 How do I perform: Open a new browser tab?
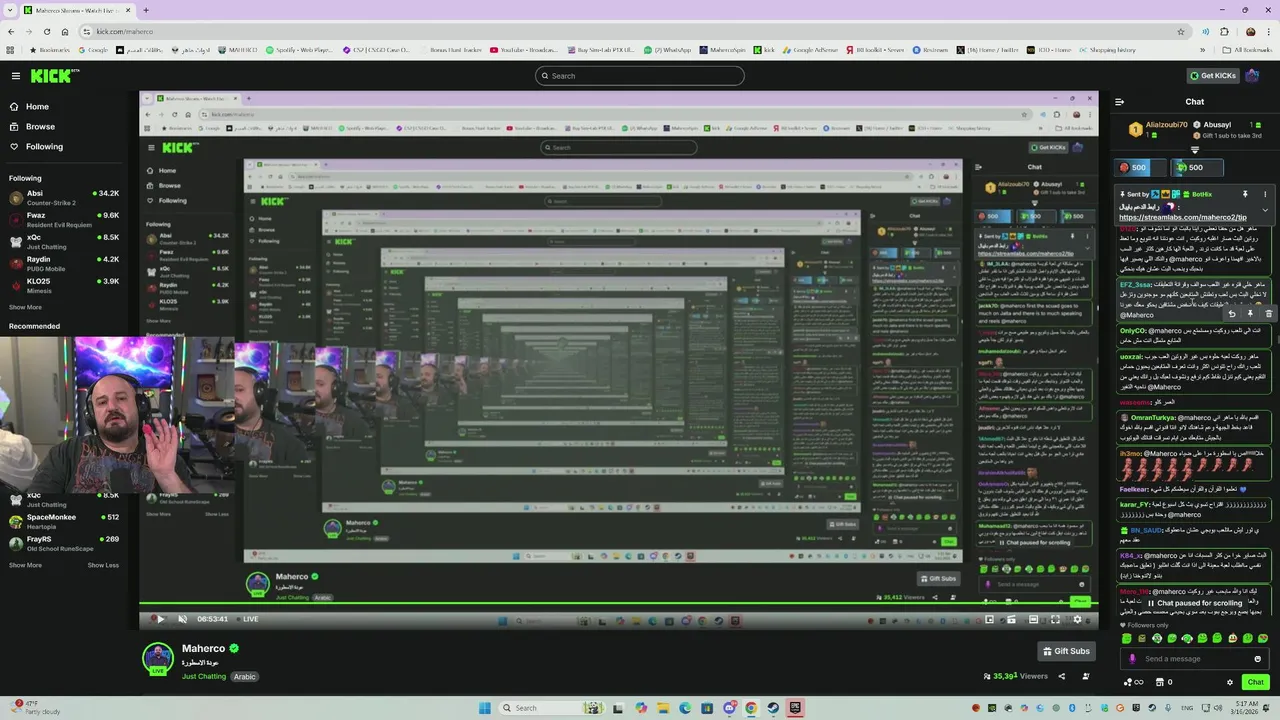click(x=146, y=10)
